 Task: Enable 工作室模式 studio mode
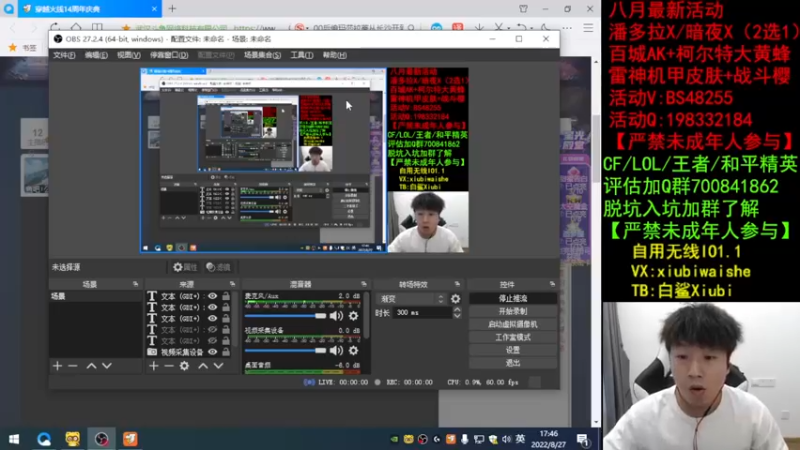tap(513, 337)
